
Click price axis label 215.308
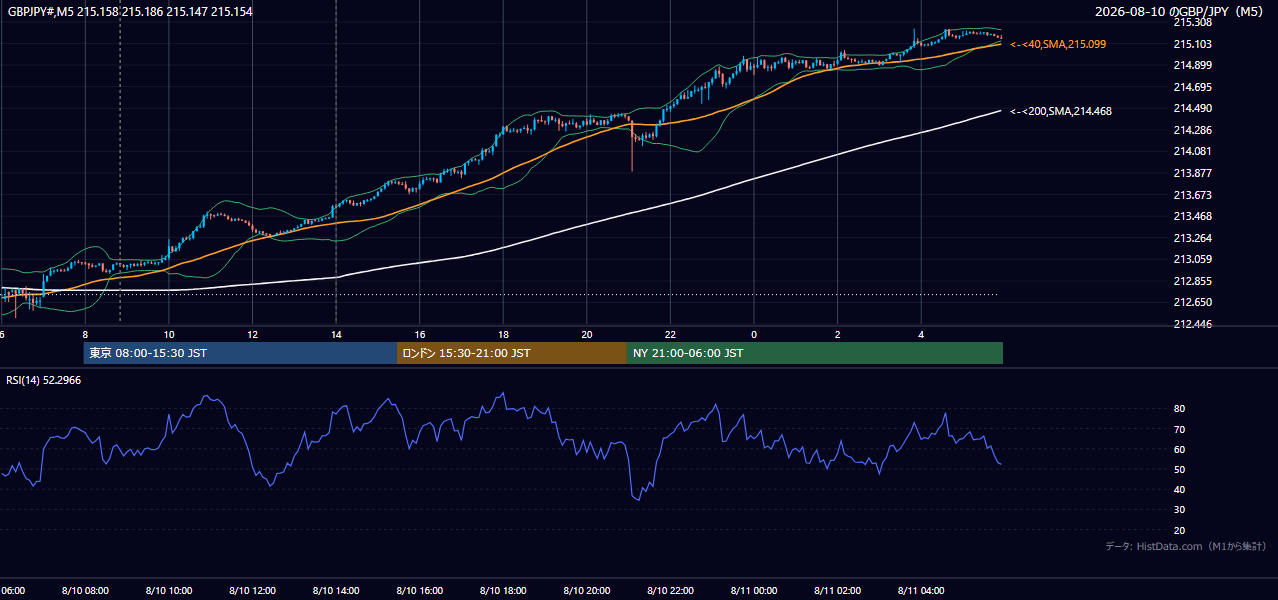pos(1192,22)
